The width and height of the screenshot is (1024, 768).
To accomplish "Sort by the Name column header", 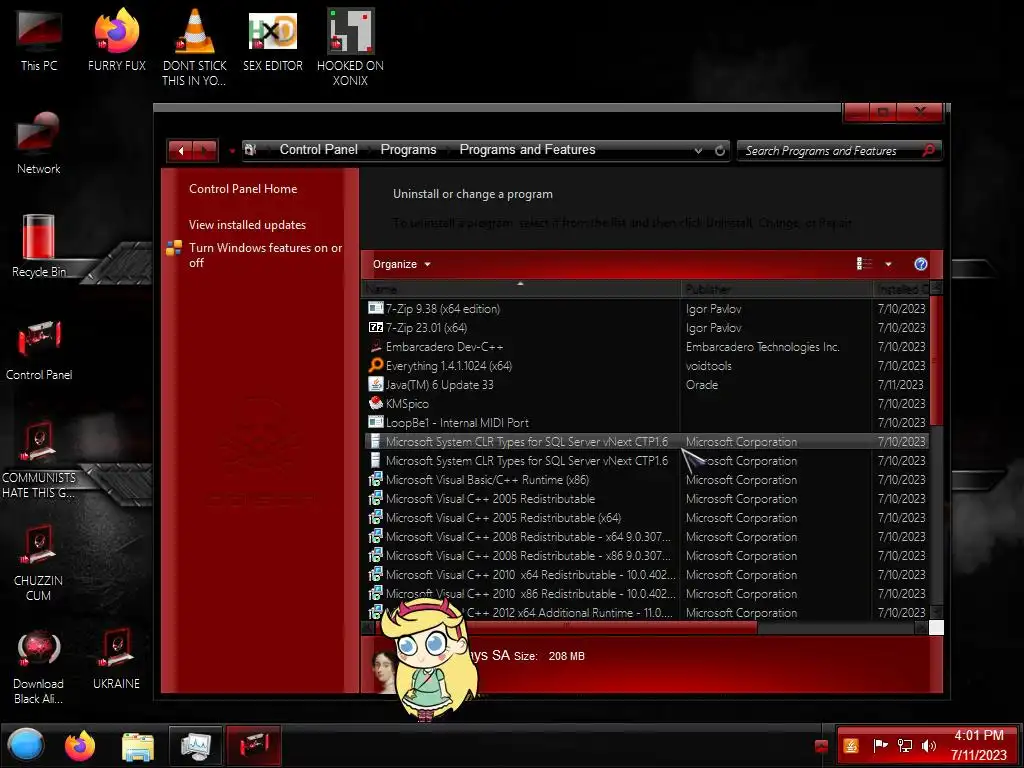I will (x=521, y=289).
